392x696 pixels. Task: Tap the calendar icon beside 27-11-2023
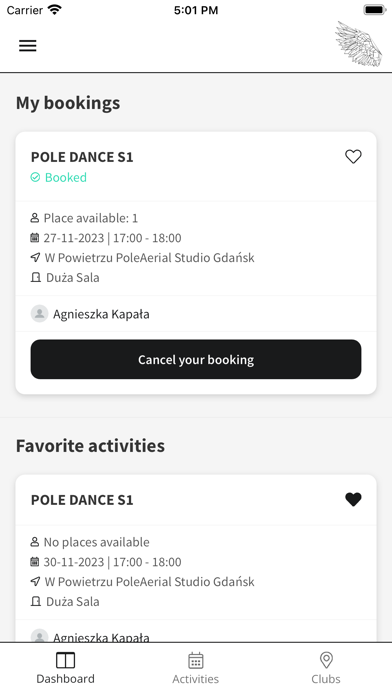(35, 238)
